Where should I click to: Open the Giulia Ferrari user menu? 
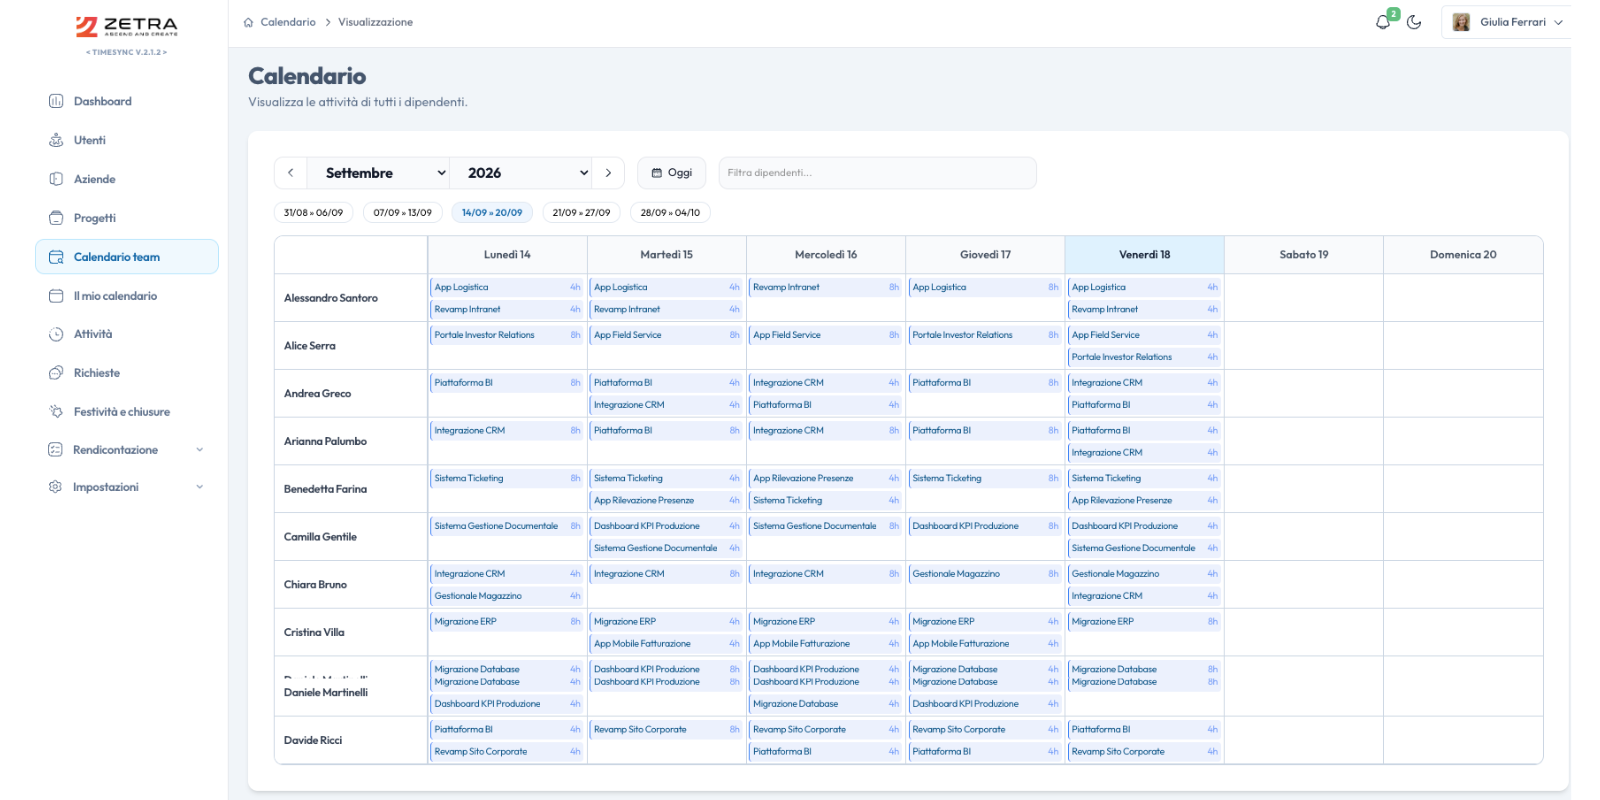1506,22
